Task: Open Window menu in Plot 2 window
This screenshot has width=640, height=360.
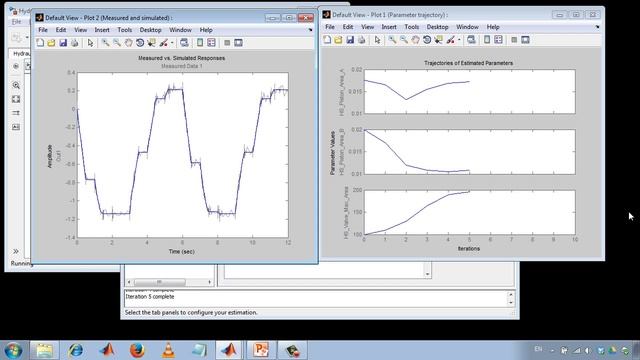Action: [x=180, y=30]
